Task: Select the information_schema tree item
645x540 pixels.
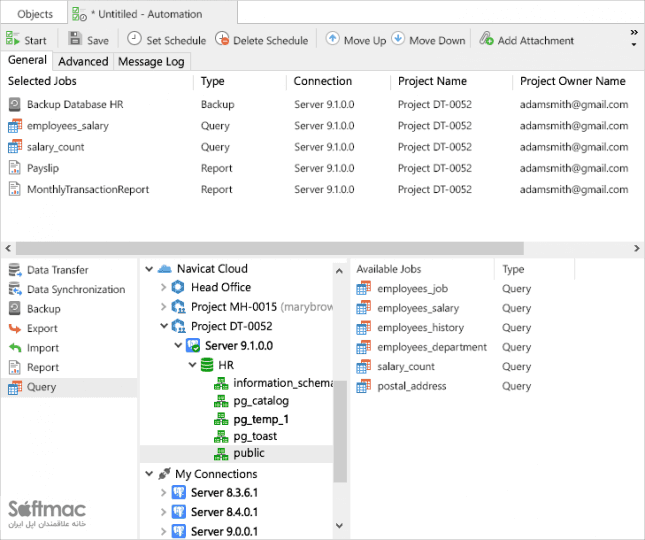Action: point(283,383)
